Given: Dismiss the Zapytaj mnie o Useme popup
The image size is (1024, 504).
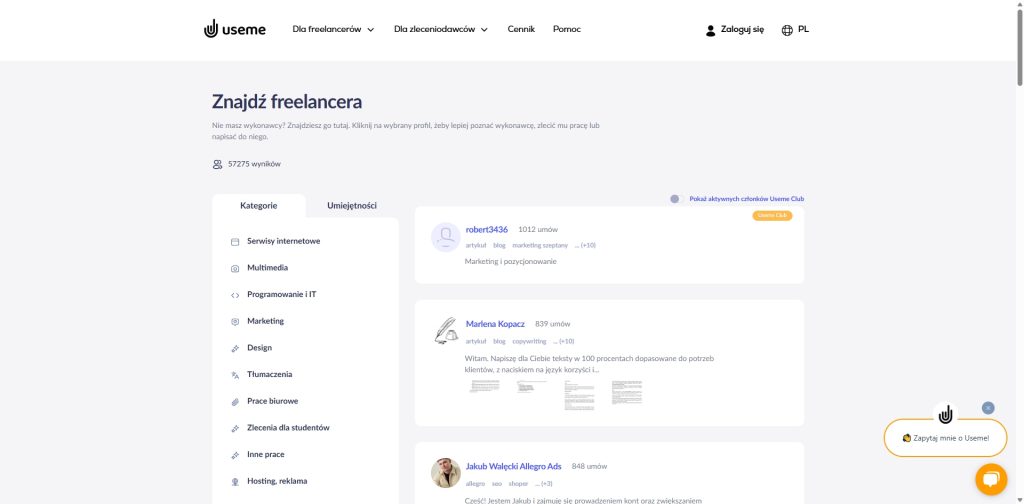Looking at the screenshot, I should point(988,408).
